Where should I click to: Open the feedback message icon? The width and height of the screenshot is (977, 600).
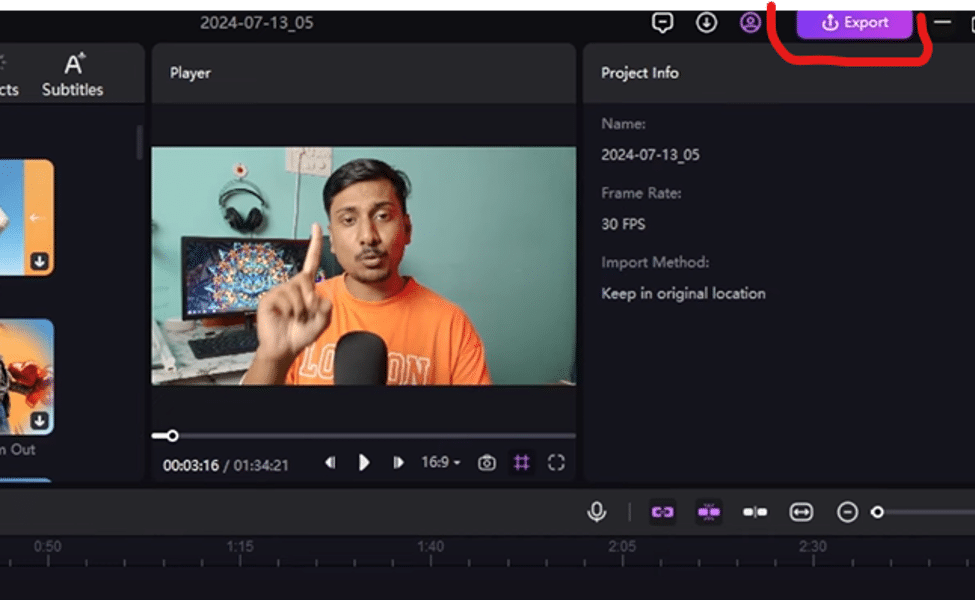[662, 23]
